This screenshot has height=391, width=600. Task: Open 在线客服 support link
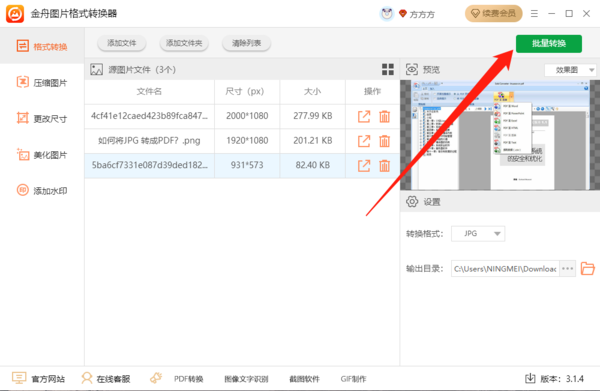pyautogui.click(x=113, y=379)
